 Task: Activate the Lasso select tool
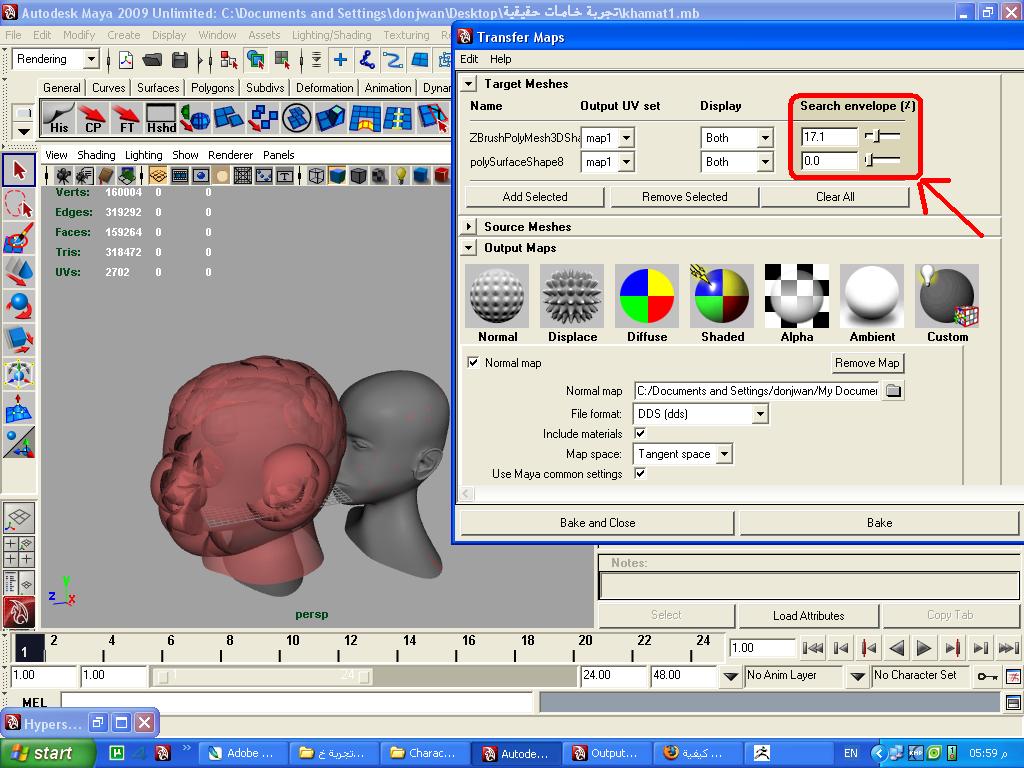coord(19,204)
